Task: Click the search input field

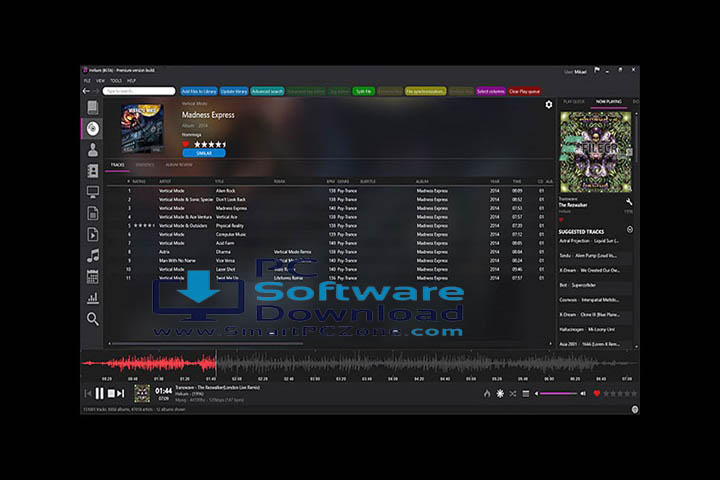Action: click(x=139, y=91)
